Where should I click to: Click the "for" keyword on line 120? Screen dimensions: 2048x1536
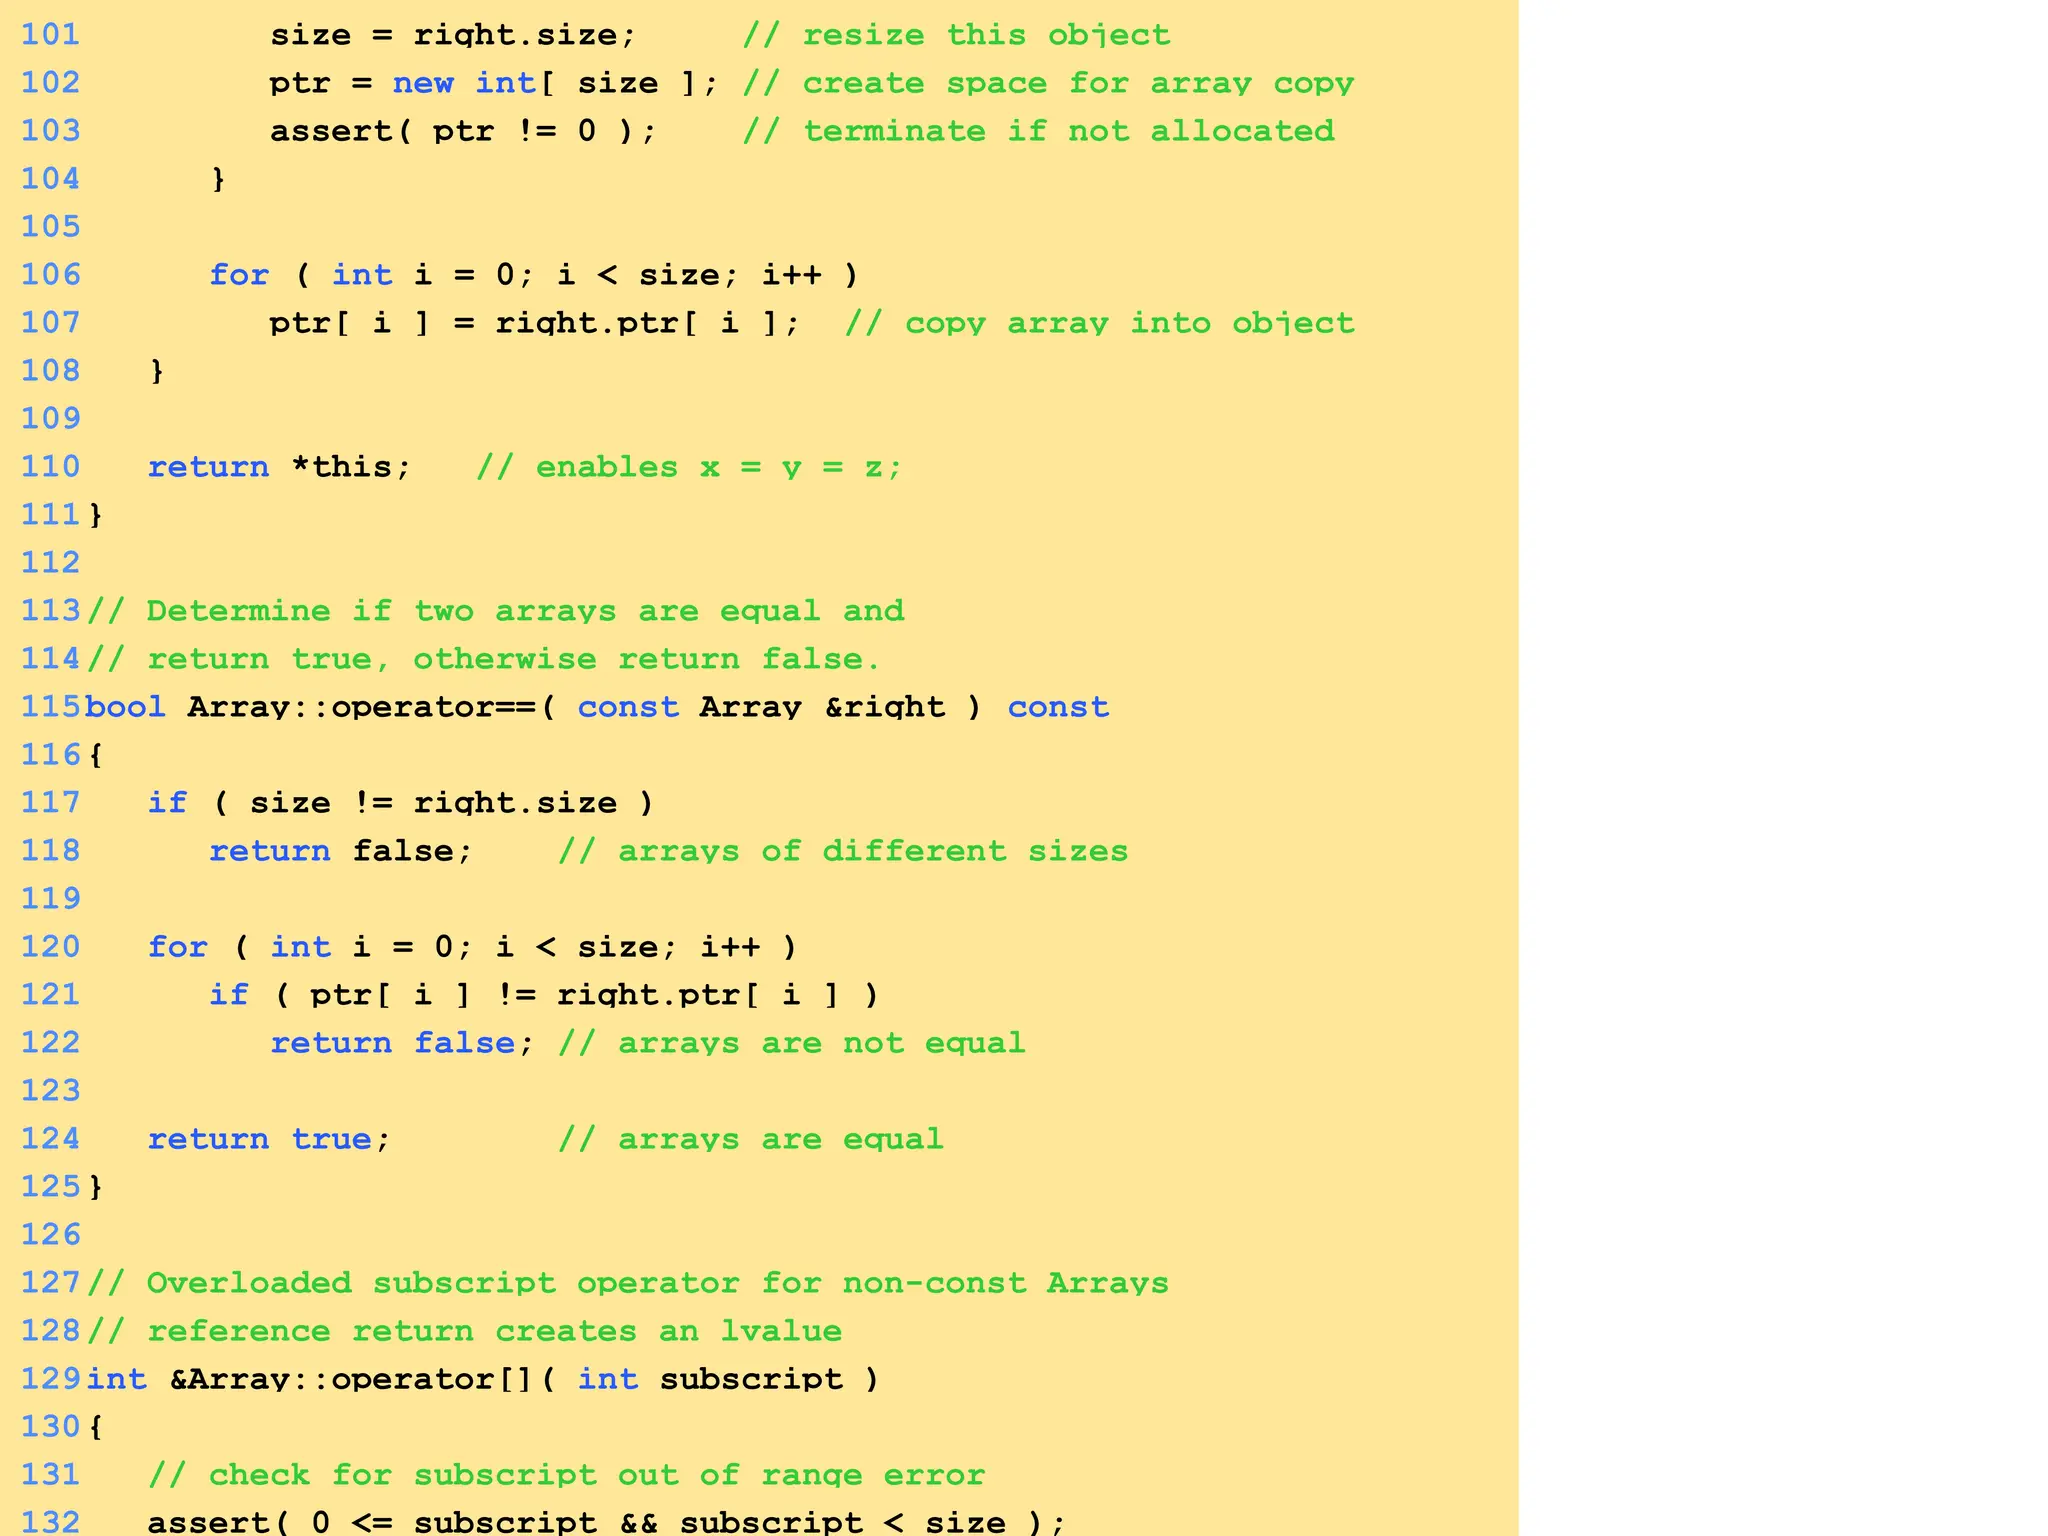[178, 947]
